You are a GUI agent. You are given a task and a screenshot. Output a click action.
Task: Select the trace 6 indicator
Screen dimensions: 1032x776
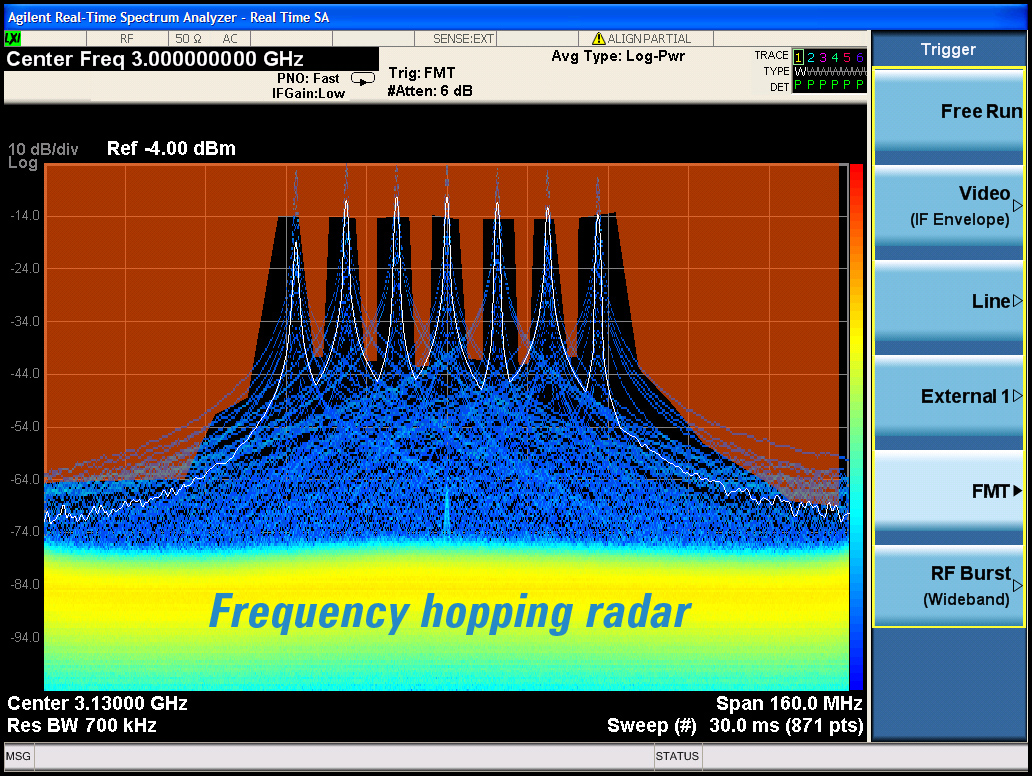[859, 57]
